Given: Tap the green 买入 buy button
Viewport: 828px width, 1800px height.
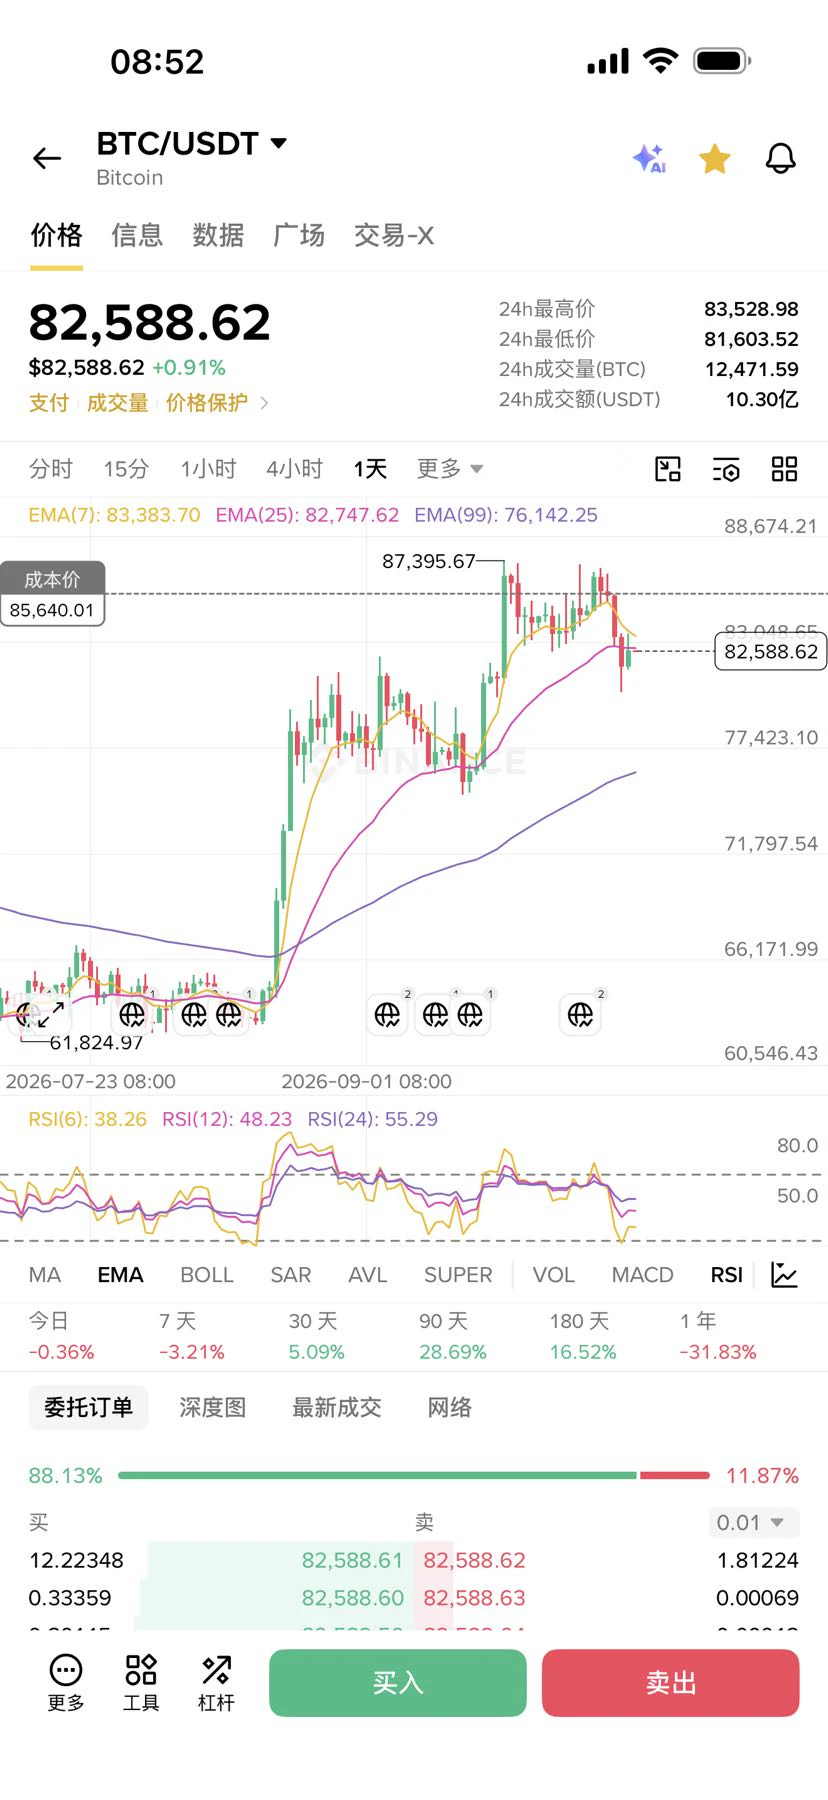Looking at the screenshot, I should click(398, 1683).
